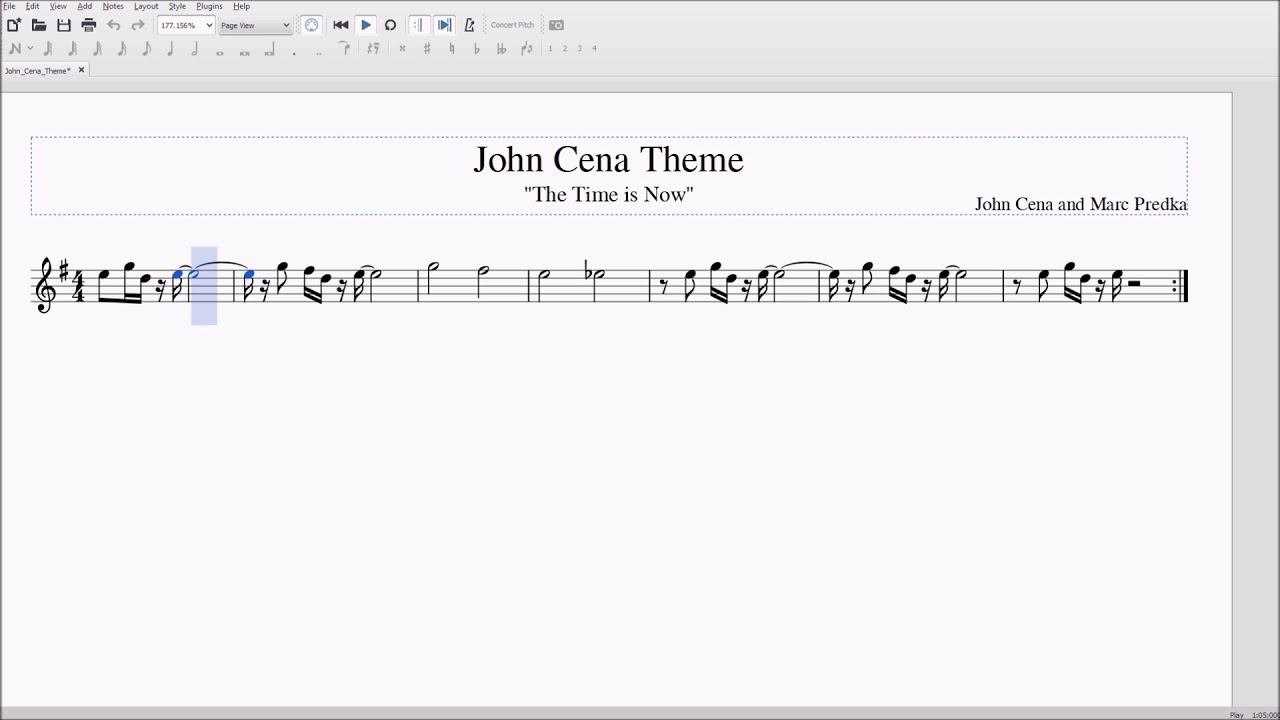Undo the last action
The image size is (1280, 720).
(x=113, y=25)
